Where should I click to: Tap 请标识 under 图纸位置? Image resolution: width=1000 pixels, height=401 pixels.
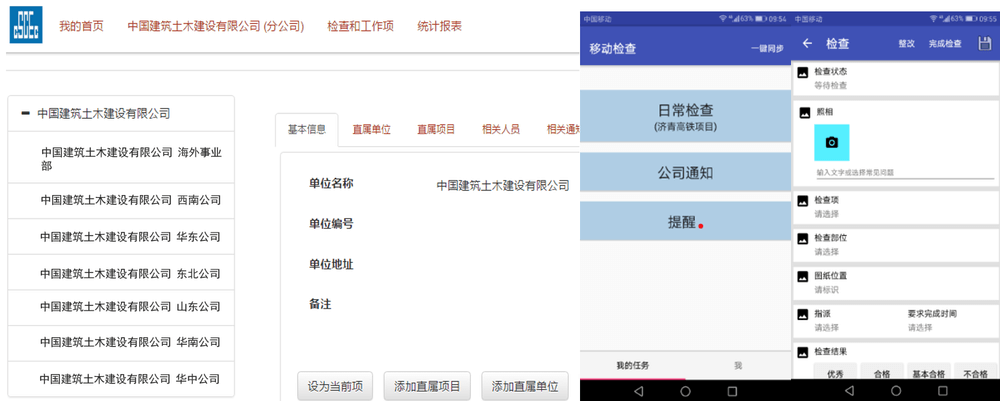[827, 290]
